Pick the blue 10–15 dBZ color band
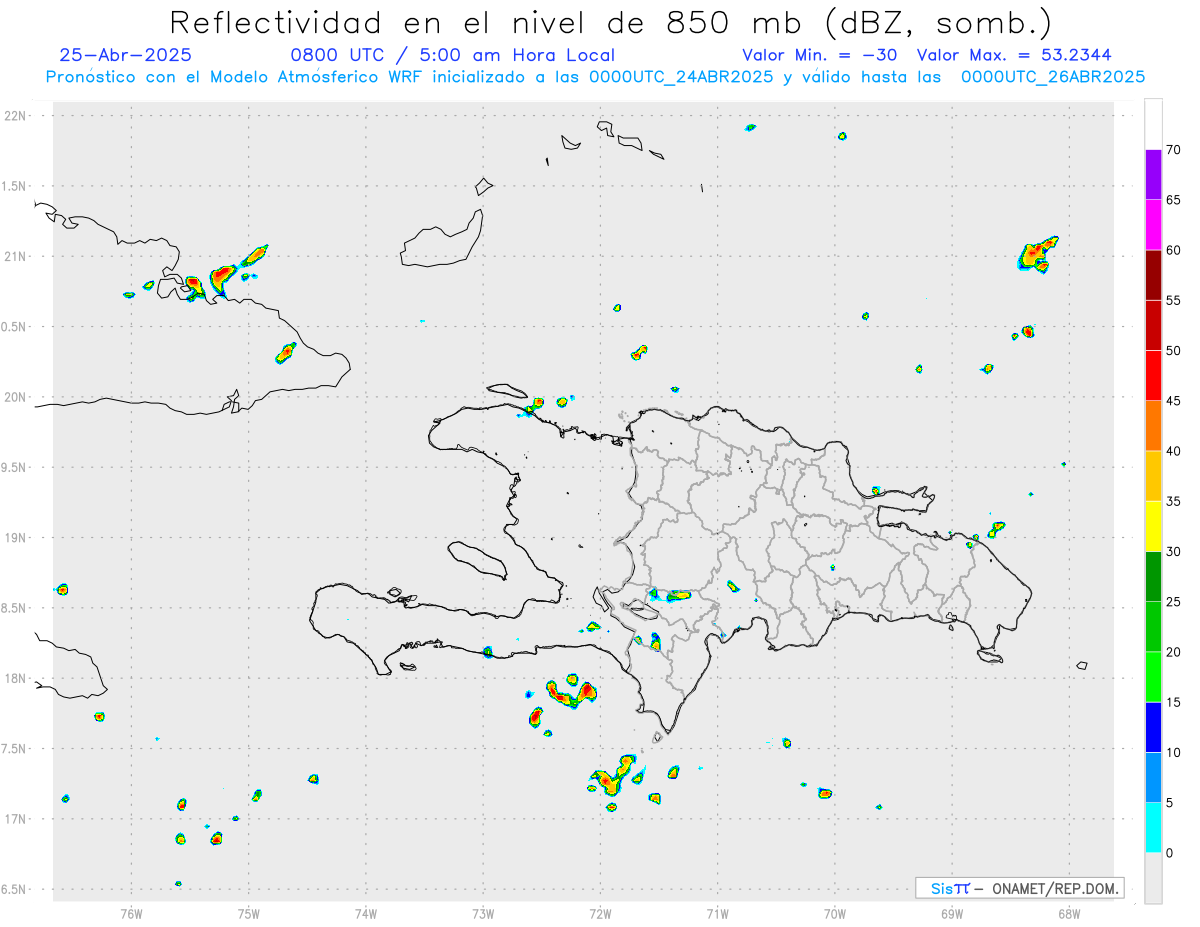Viewport: 1200px width, 927px height. [x=1153, y=727]
